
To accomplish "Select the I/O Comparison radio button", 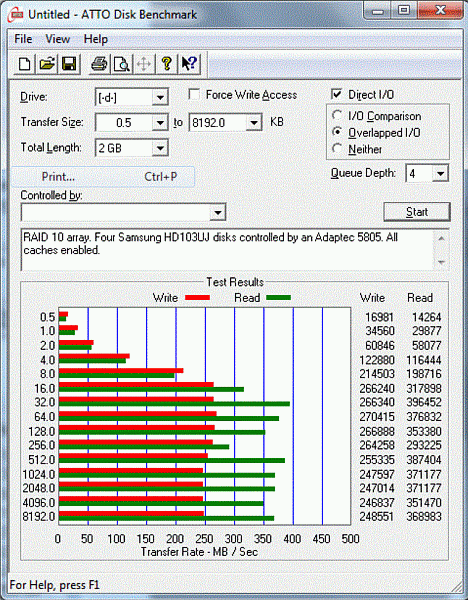I will [x=337, y=115].
